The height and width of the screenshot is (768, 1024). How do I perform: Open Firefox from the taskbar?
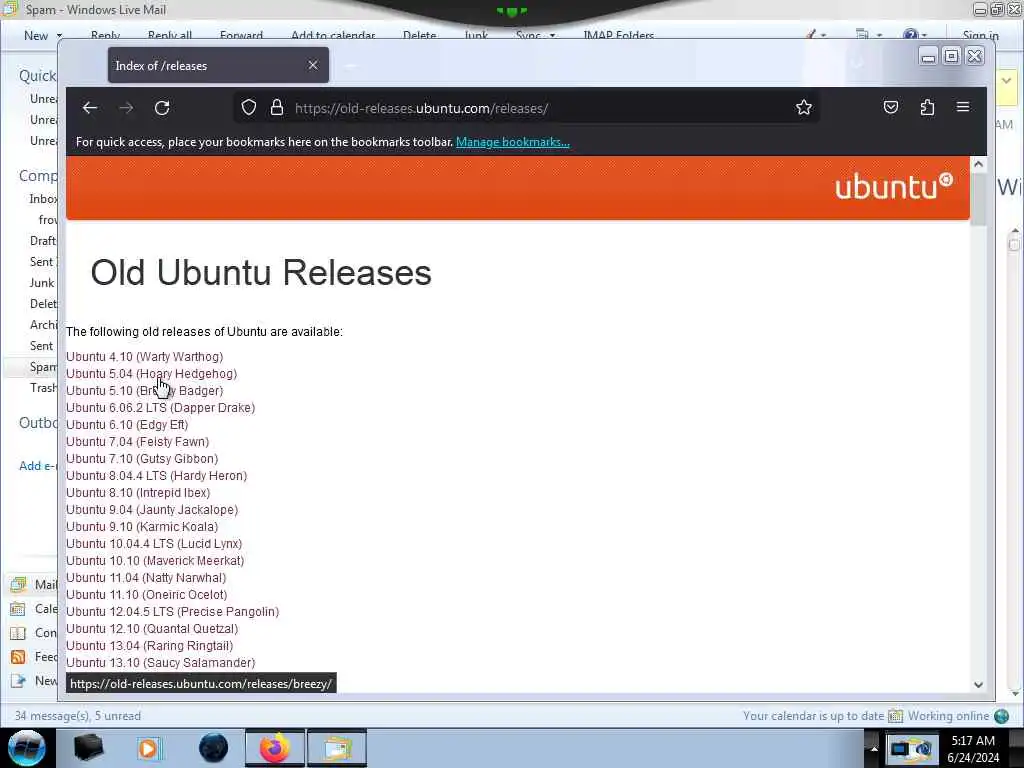click(275, 748)
